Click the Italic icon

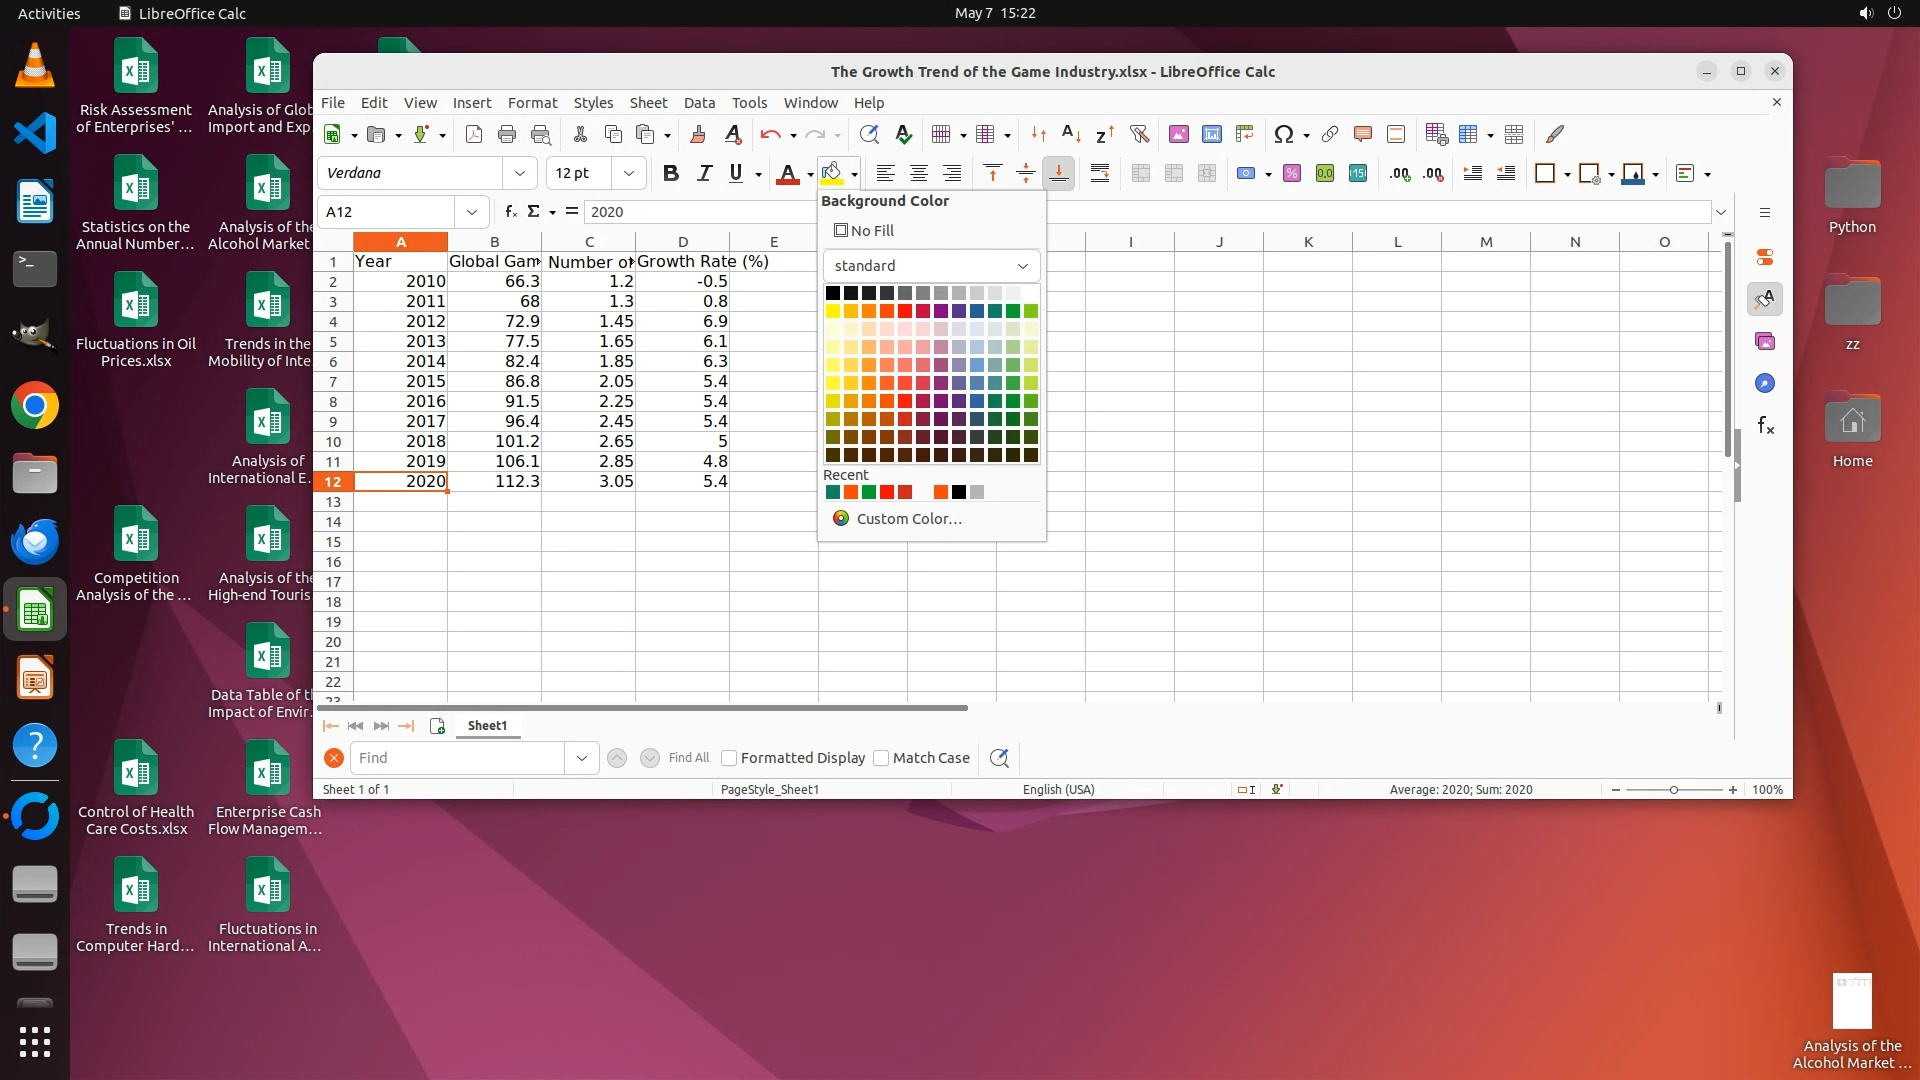coord(704,173)
